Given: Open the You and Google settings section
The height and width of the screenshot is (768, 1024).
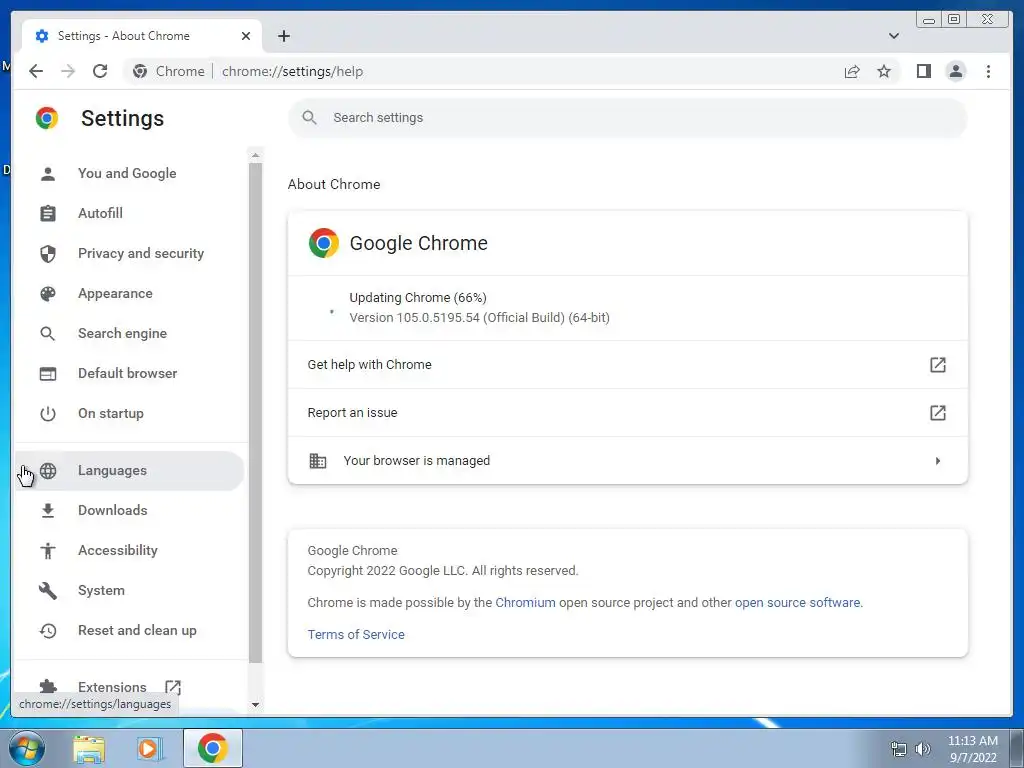Looking at the screenshot, I should point(129,174).
